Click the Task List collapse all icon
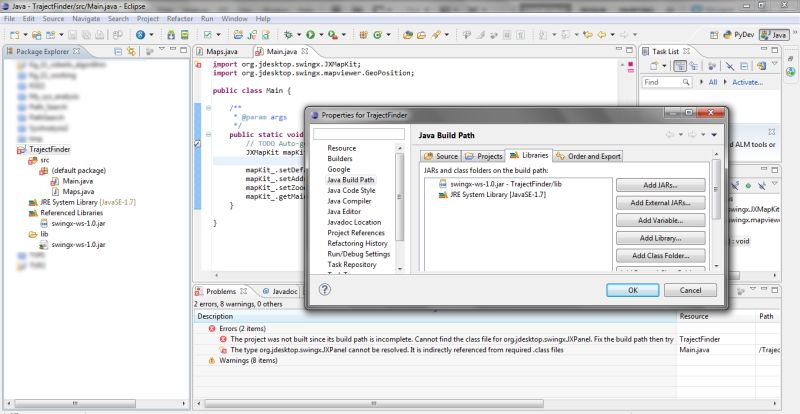Screen dimensions: 800x414 (x=744, y=66)
